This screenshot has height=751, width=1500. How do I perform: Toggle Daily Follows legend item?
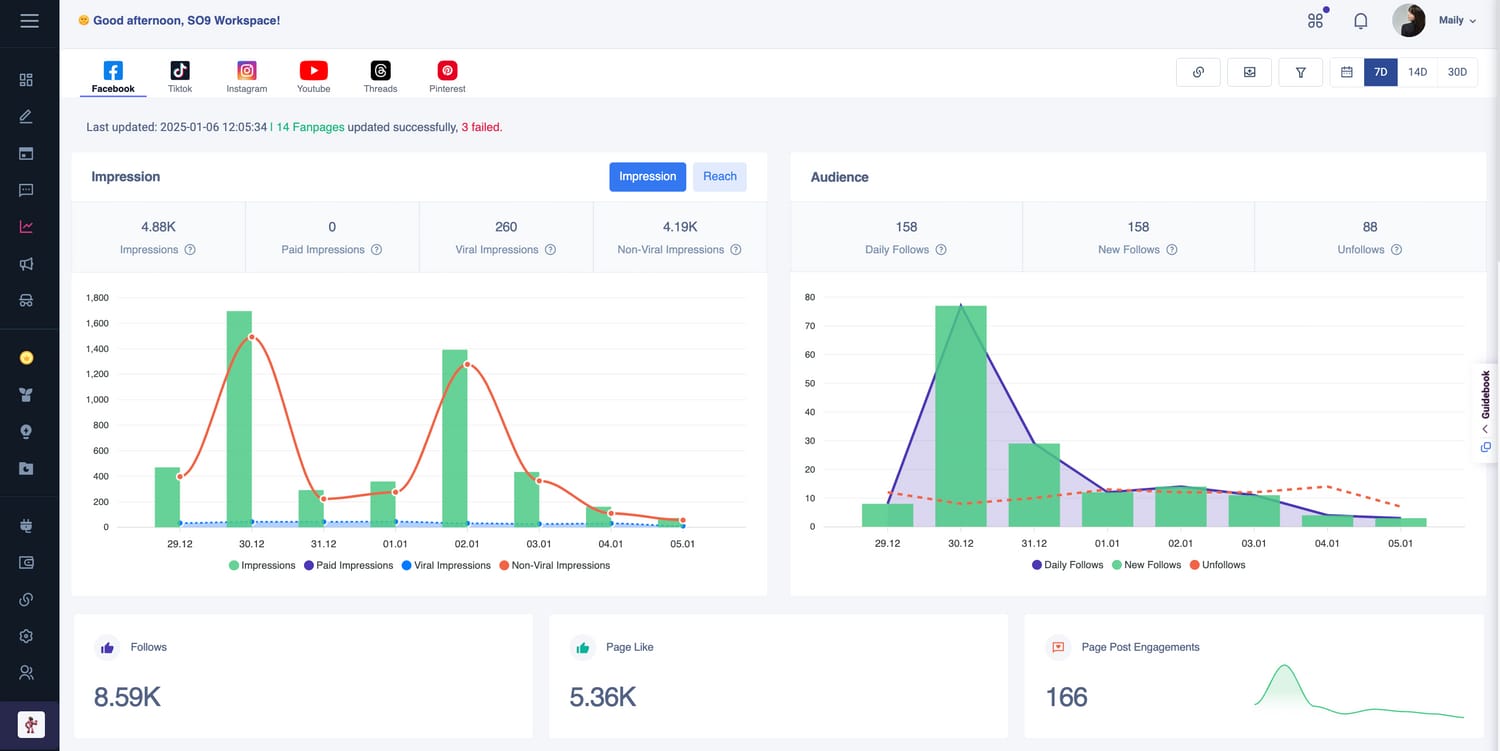pyautogui.click(x=1067, y=565)
